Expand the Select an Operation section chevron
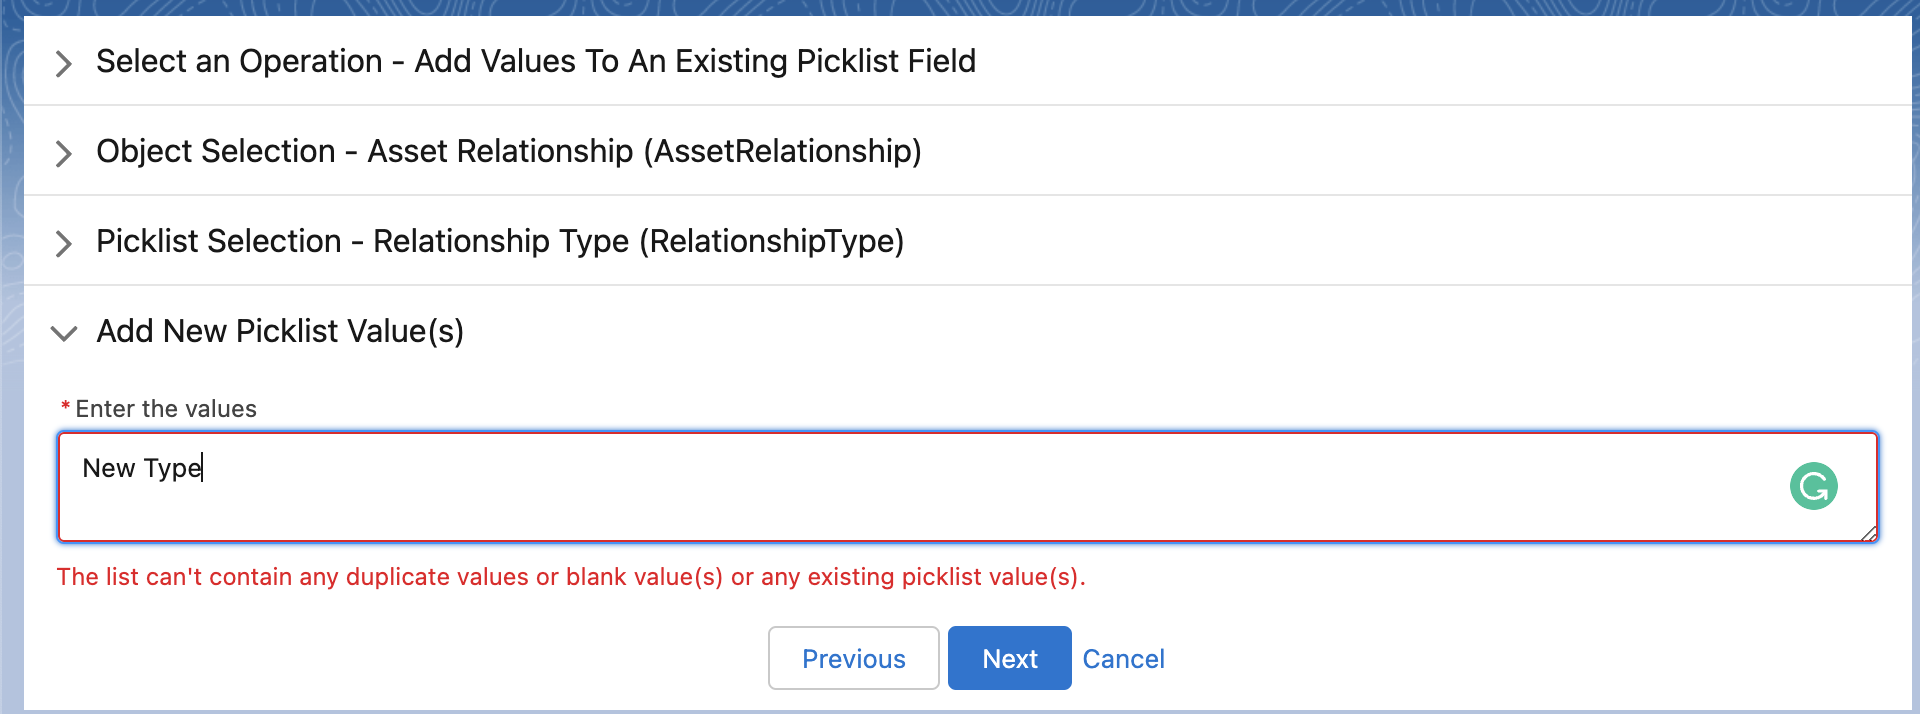The height and width of the screenshot is (714, 1920). (x=63, y=63)
